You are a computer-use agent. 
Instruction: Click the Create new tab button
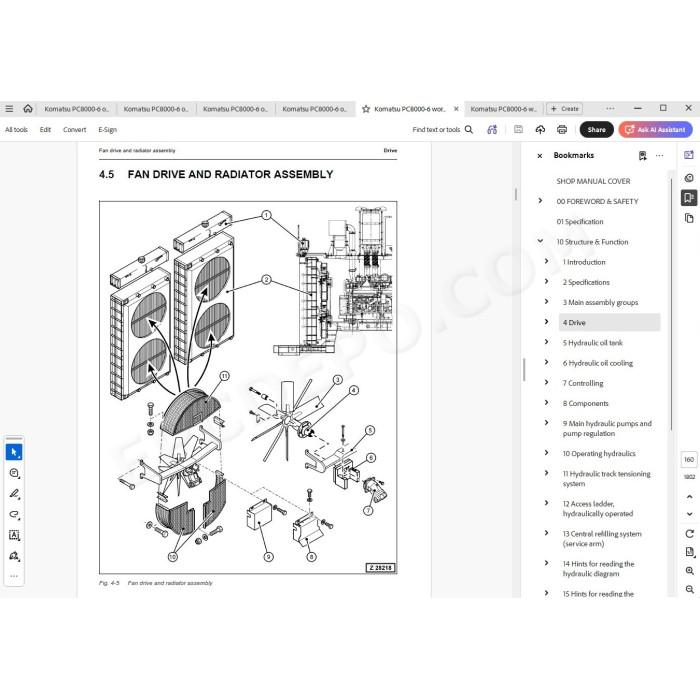[565, 108]
